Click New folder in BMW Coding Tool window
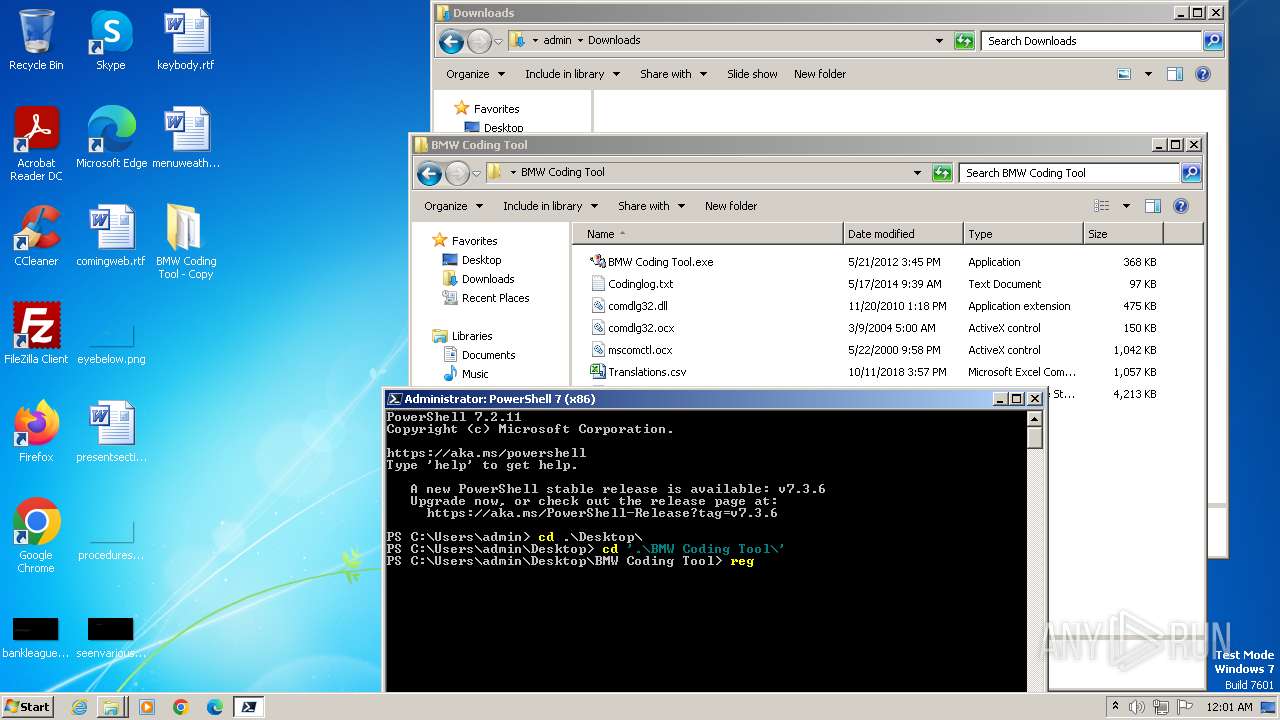Screen dimensions: 1280x720 point(731,206)
